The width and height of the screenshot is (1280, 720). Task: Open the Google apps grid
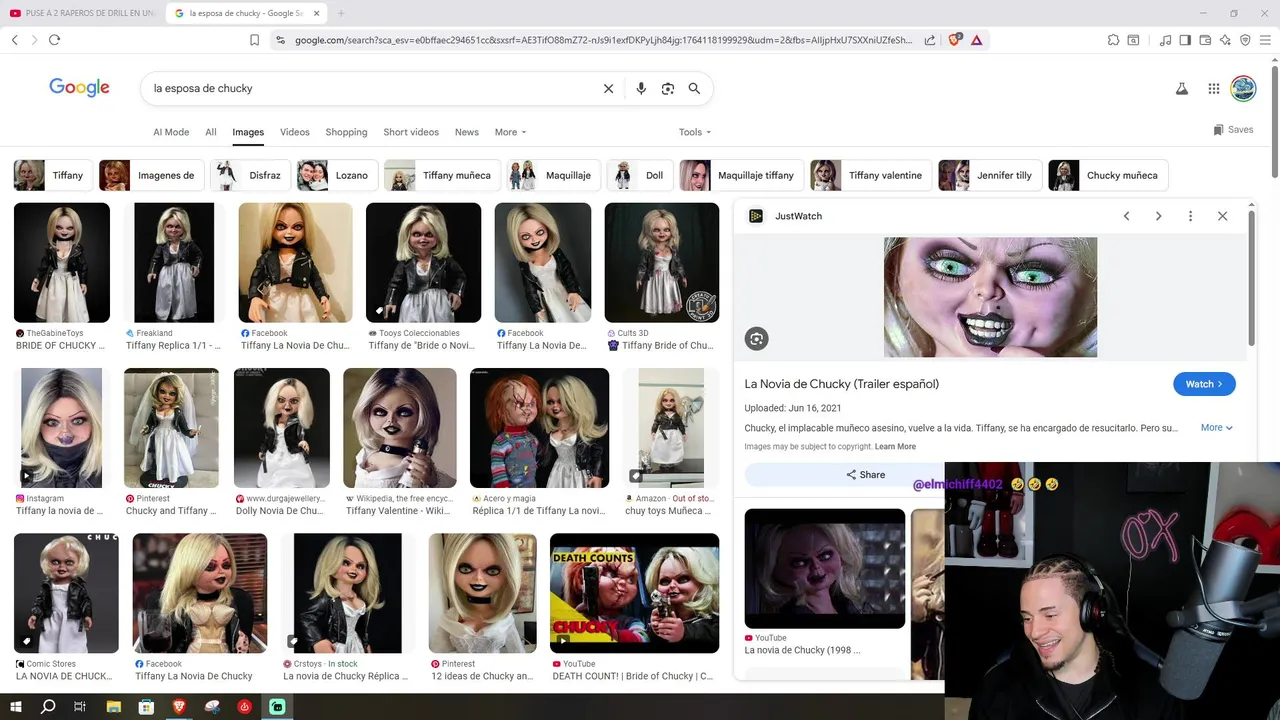click(1213, 88)
